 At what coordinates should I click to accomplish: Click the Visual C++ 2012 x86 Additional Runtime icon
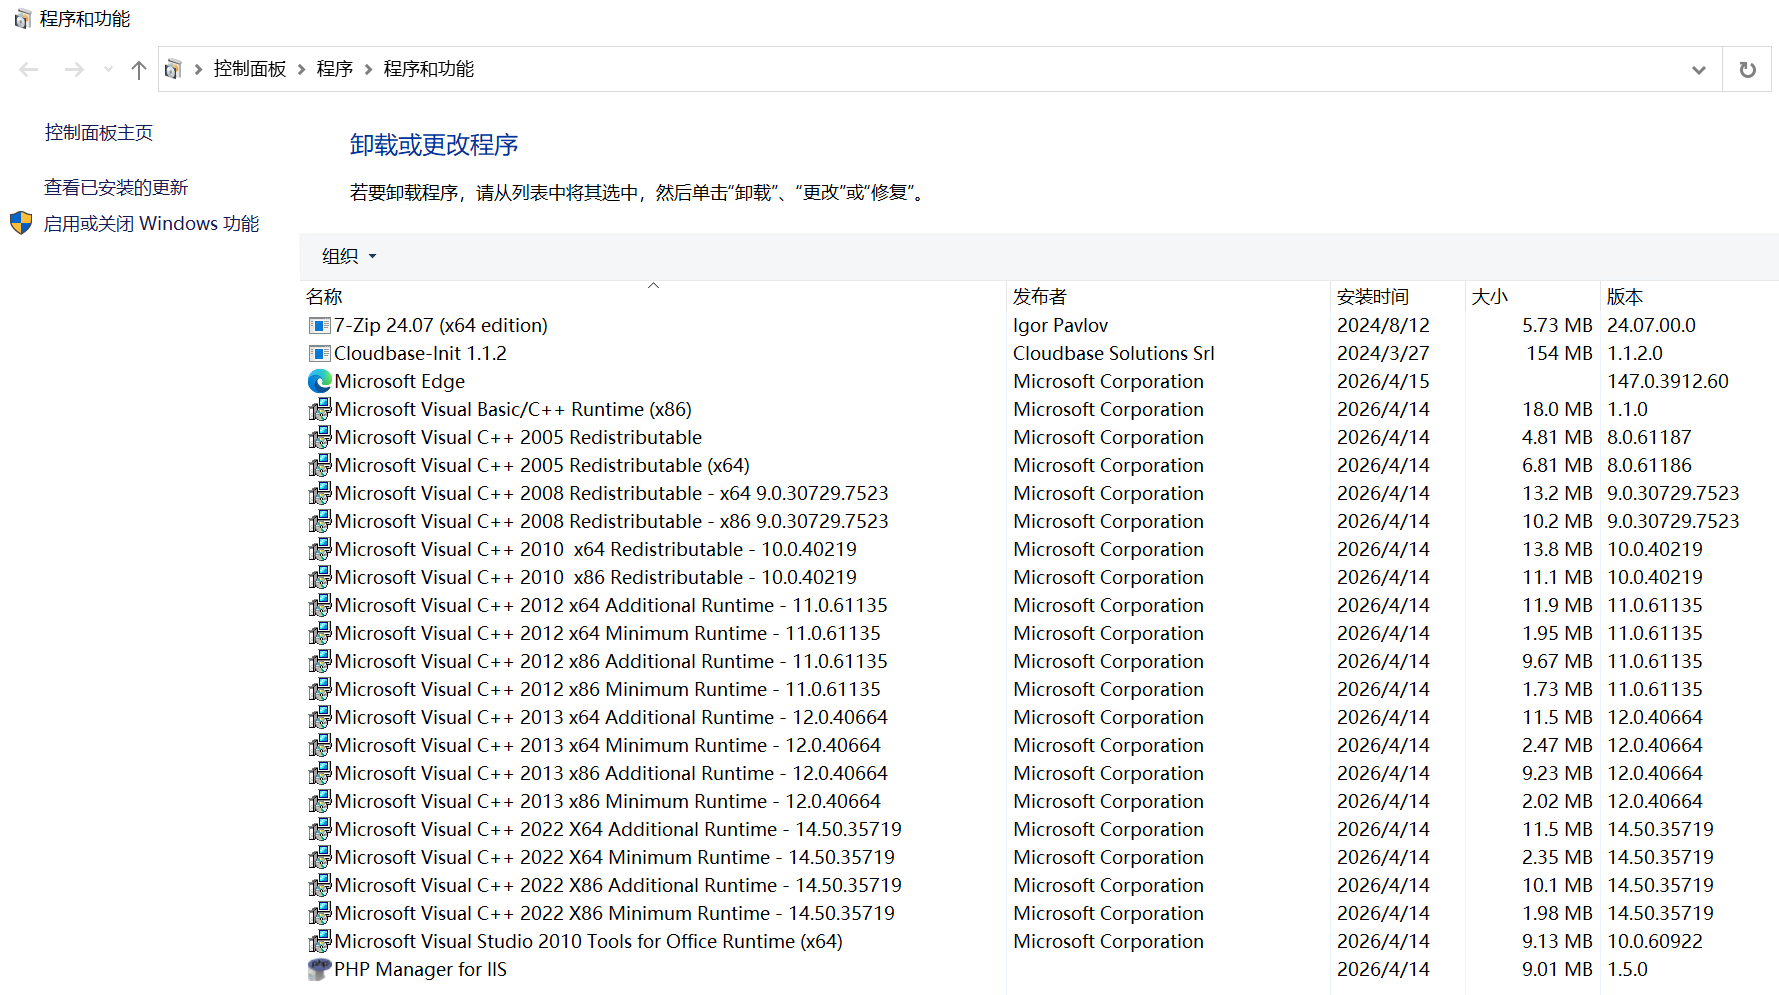click(x=319, y=662)
